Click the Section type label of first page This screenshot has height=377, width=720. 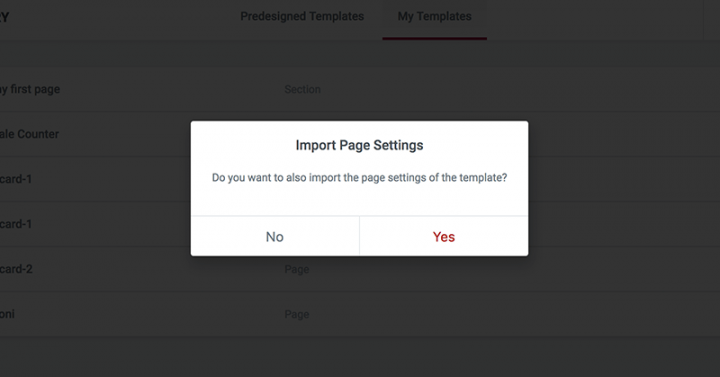pos(302,89)
